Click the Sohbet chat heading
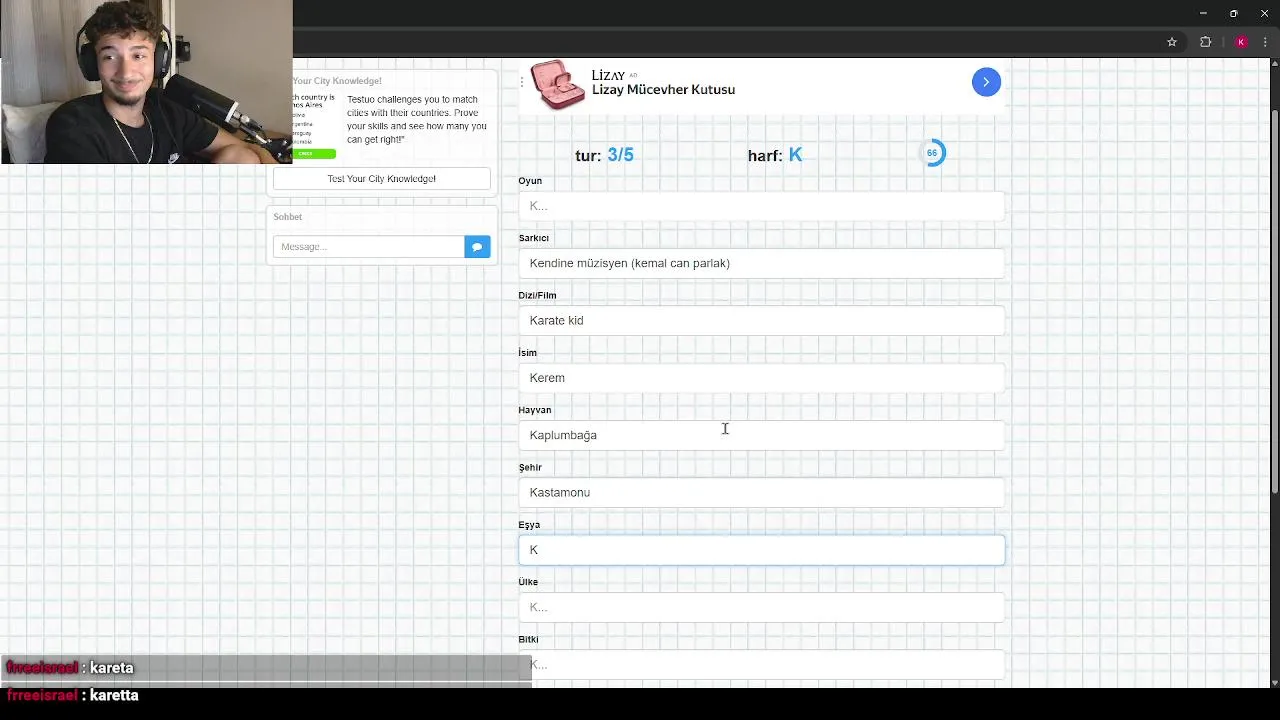Screen dimensions: 1280x720 coord(287,217)
